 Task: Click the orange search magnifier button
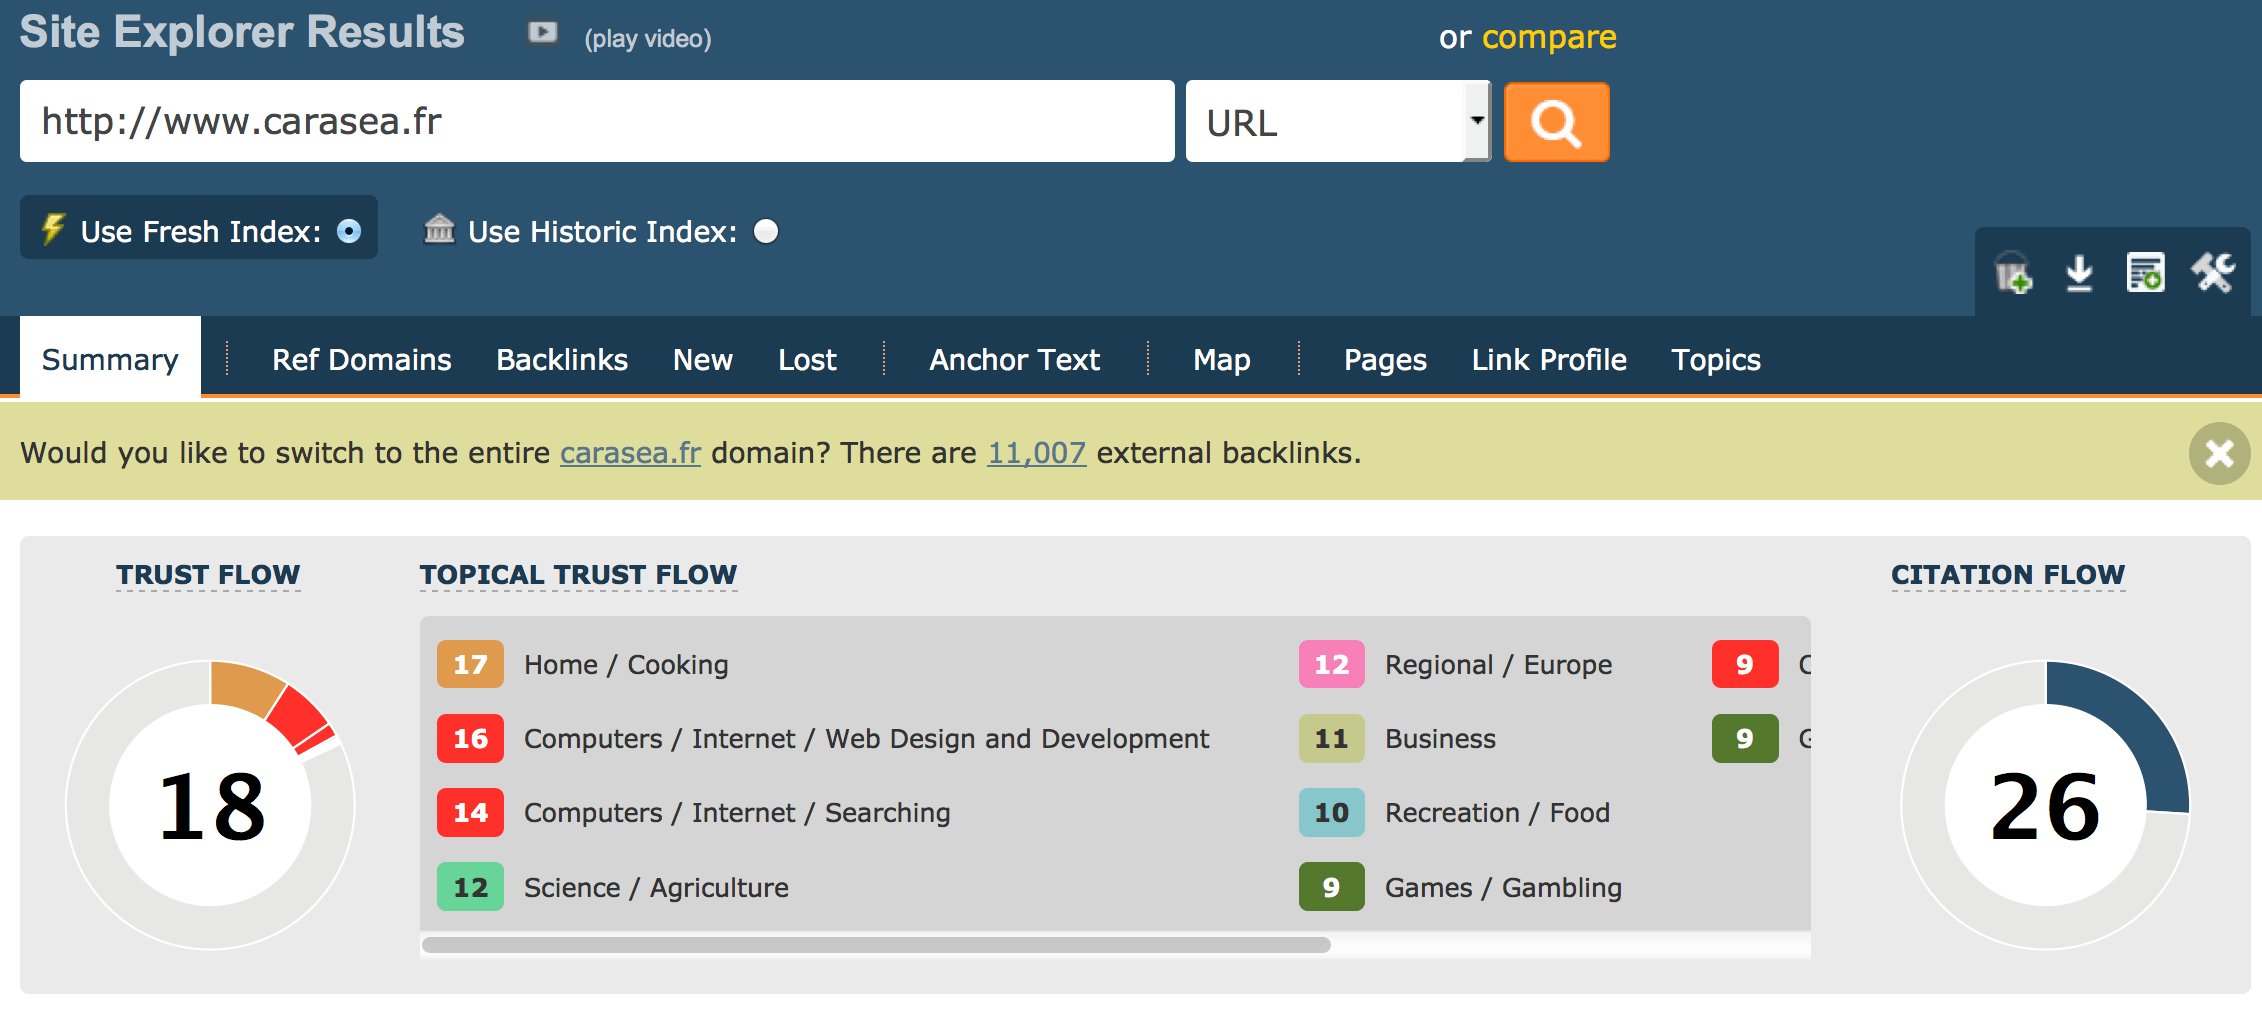point(1557,122)
